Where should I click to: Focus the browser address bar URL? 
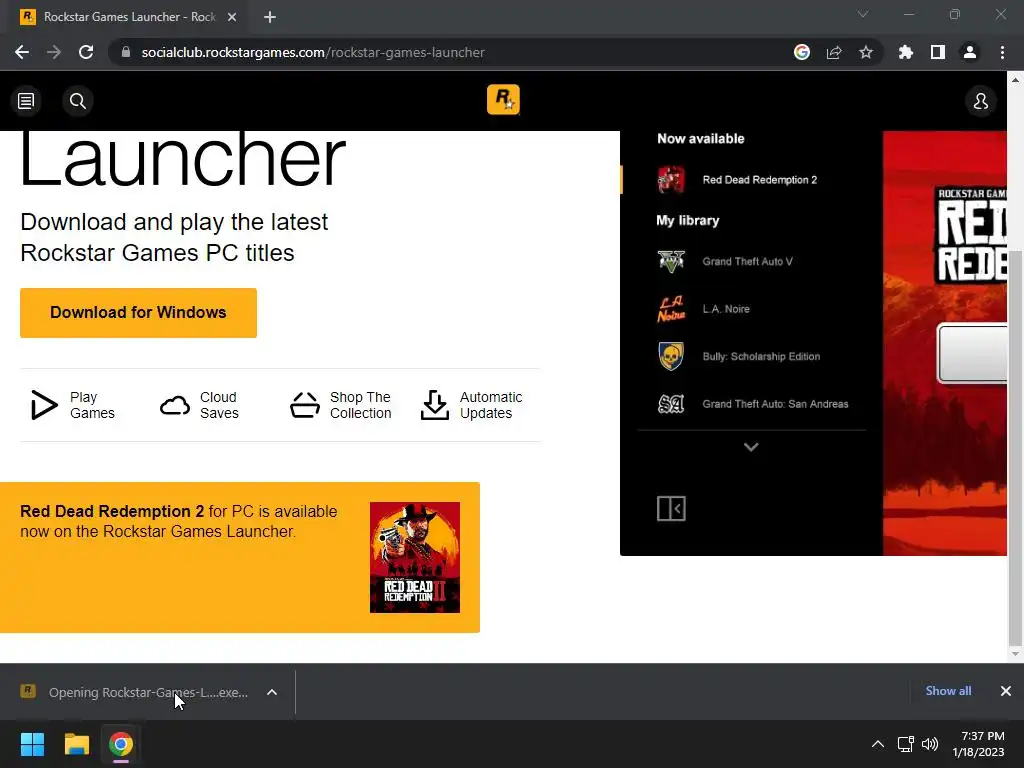click(x=313, y=52)
